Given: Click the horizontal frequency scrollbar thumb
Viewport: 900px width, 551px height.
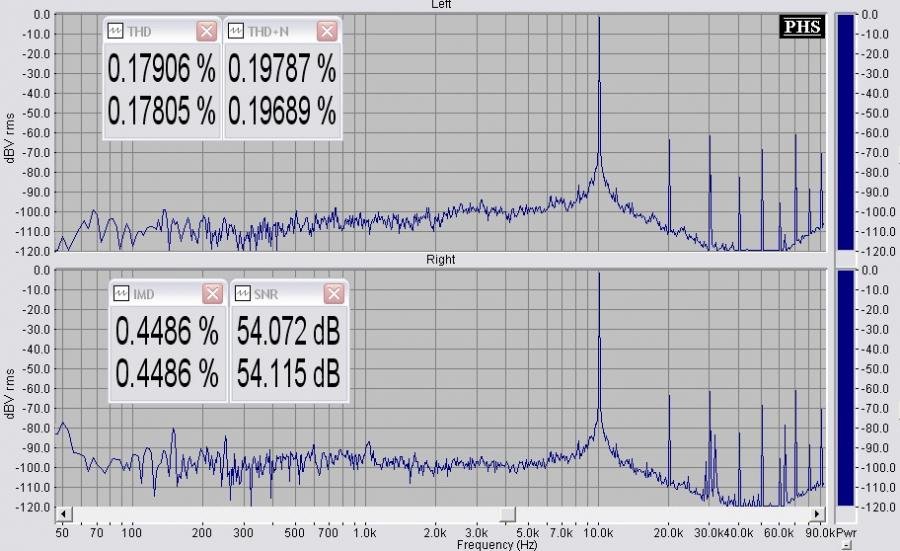Looking at the screenshot, I should point(508,514).
